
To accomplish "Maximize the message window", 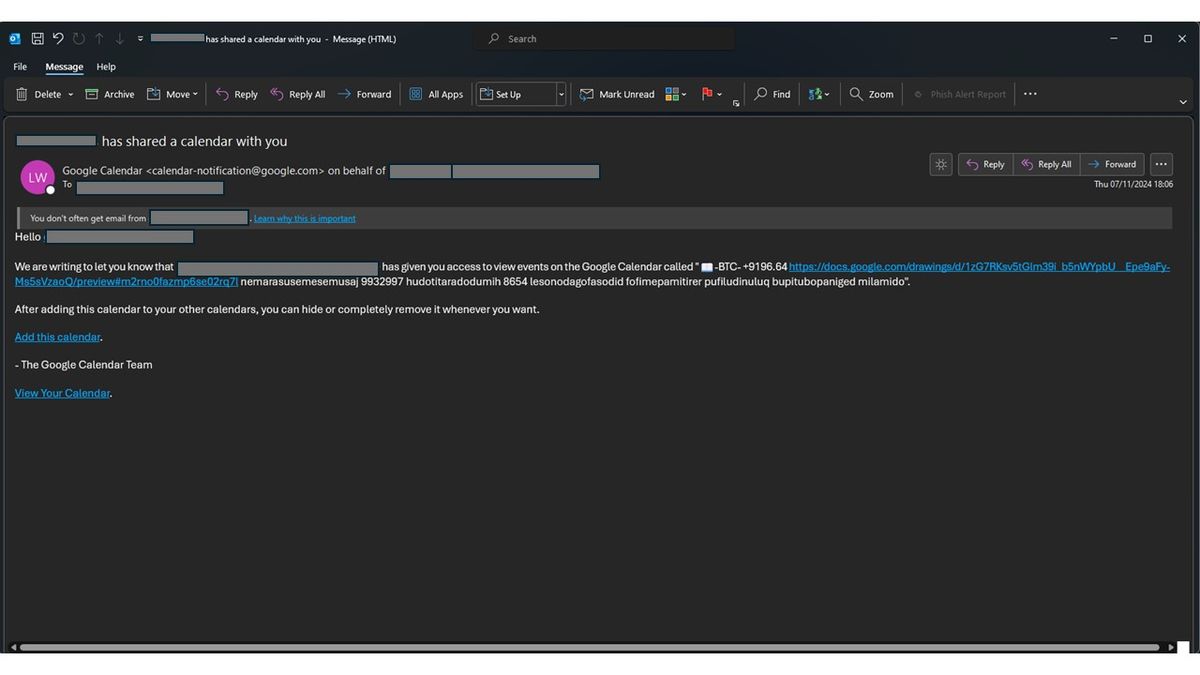I will pyautogui.click(x=1148, y=39).
